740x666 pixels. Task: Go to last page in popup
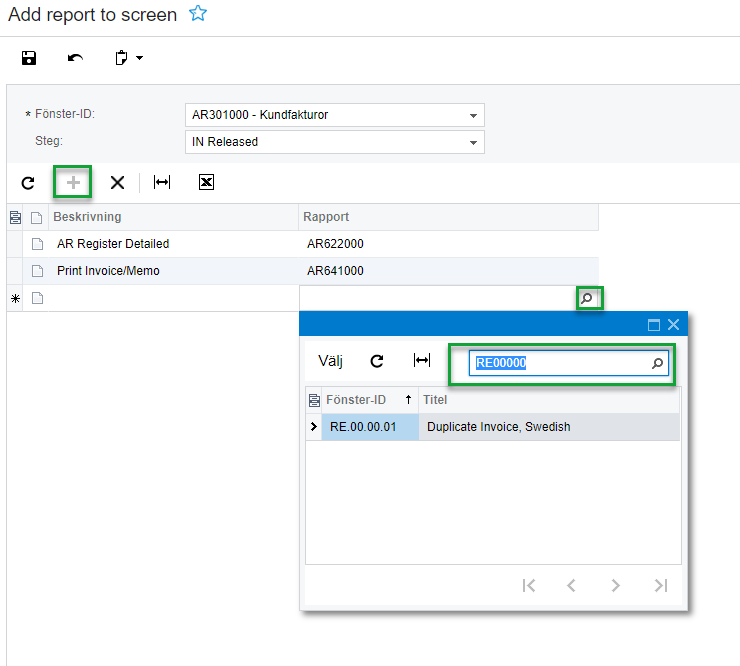(x=661, y=586)
